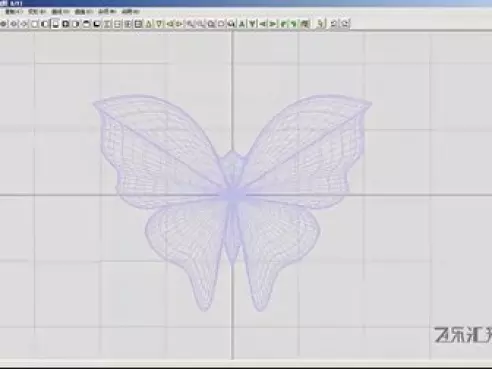Image resolution: width=492 pixels, height=369 pixels.
Task: Click the highlighted bottom-half view icon
Action: (x=56, y=24)
